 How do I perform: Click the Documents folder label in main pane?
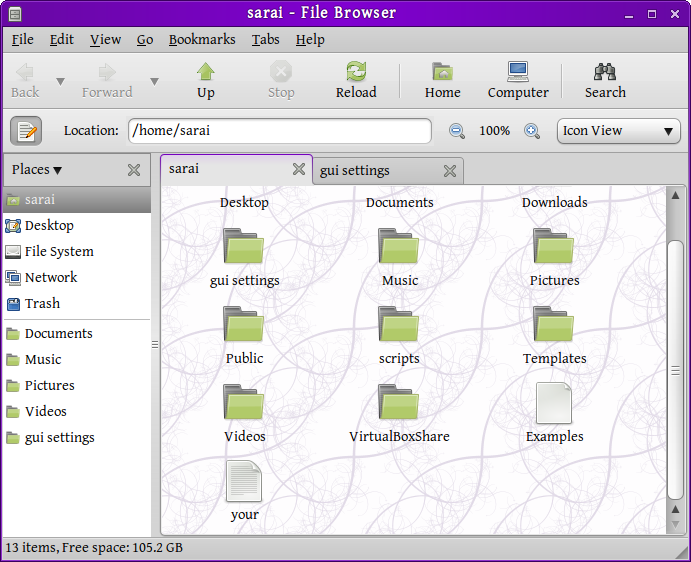tap(400, 202)
